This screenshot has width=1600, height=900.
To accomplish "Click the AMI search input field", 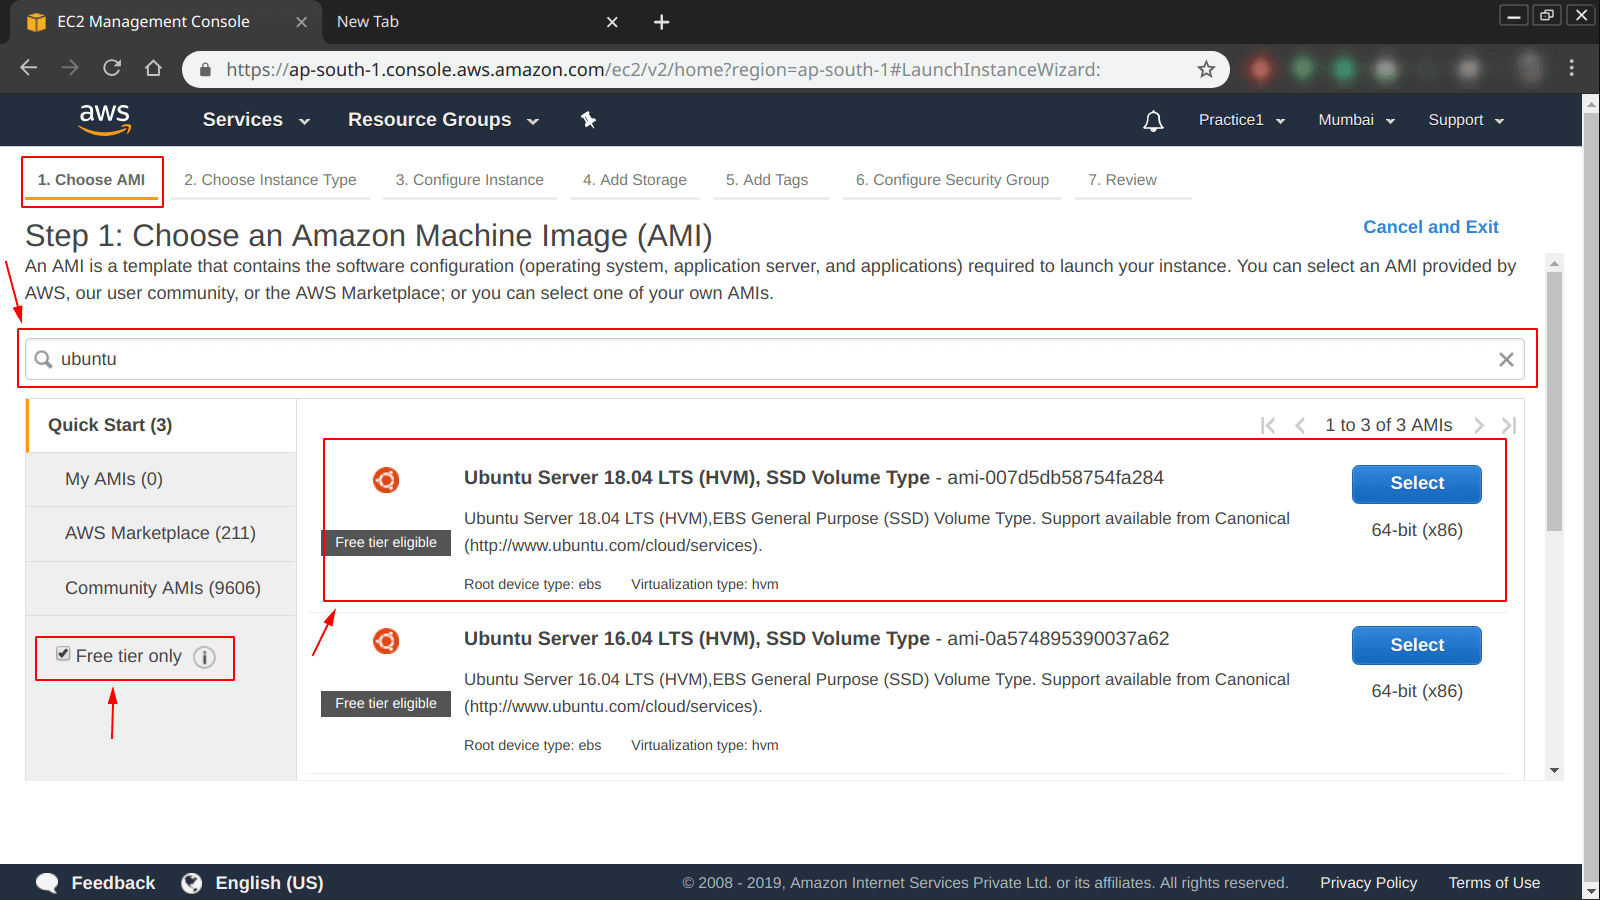I will 774,359.
